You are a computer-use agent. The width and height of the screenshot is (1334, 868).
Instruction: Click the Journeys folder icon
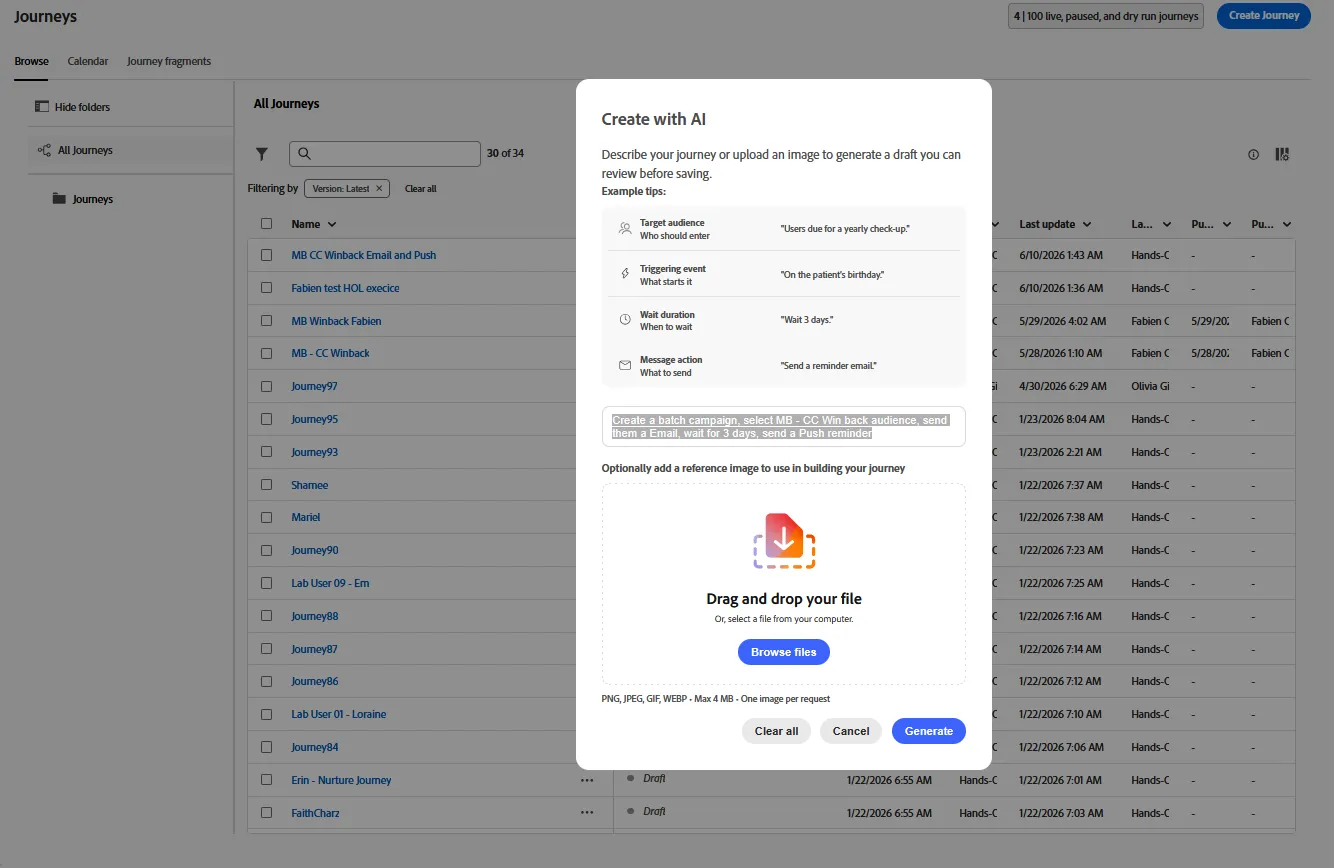(59, 199)
